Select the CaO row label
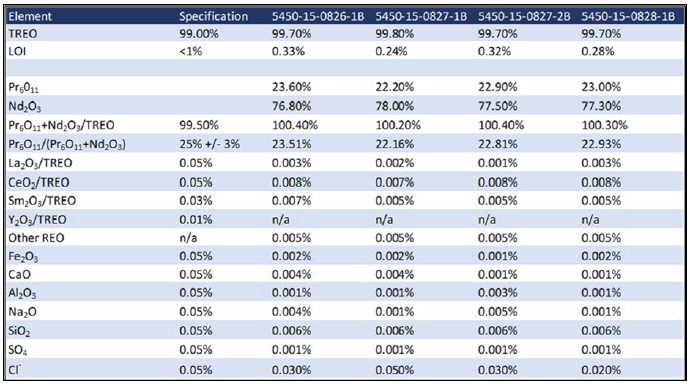Image resolution: width=690 pixels, height=384 pixels. pos(19,275)
